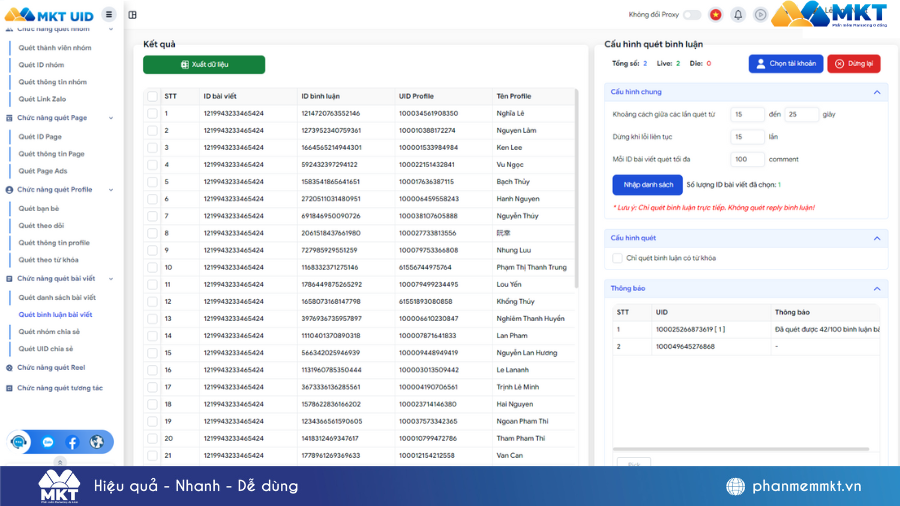Open Quét thành viên nhóm
Viewport: 900px width, 506px height.
coord(55,48)
